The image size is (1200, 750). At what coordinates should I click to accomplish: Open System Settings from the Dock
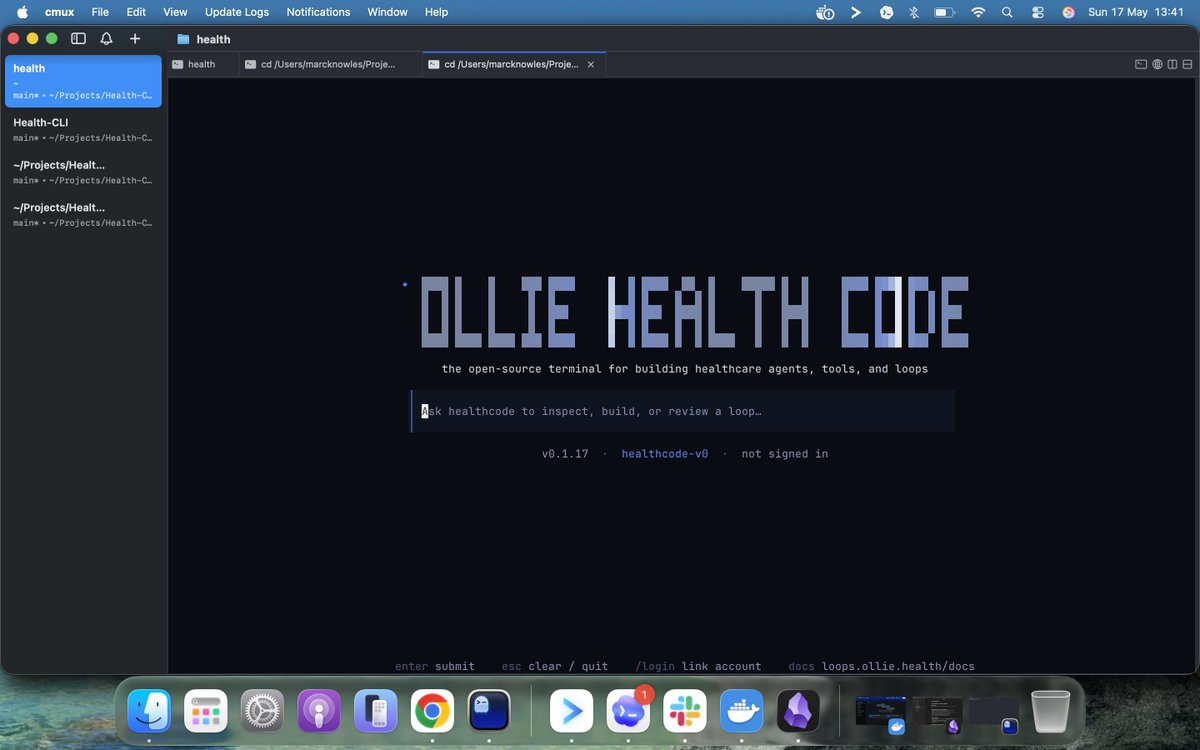click(x=262, y=712)
